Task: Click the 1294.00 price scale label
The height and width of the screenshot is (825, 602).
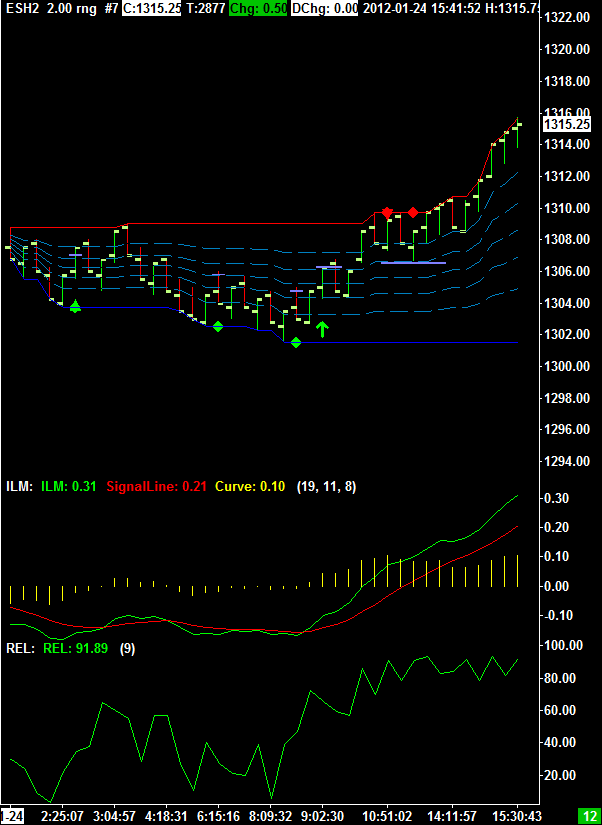Action: 566,461
